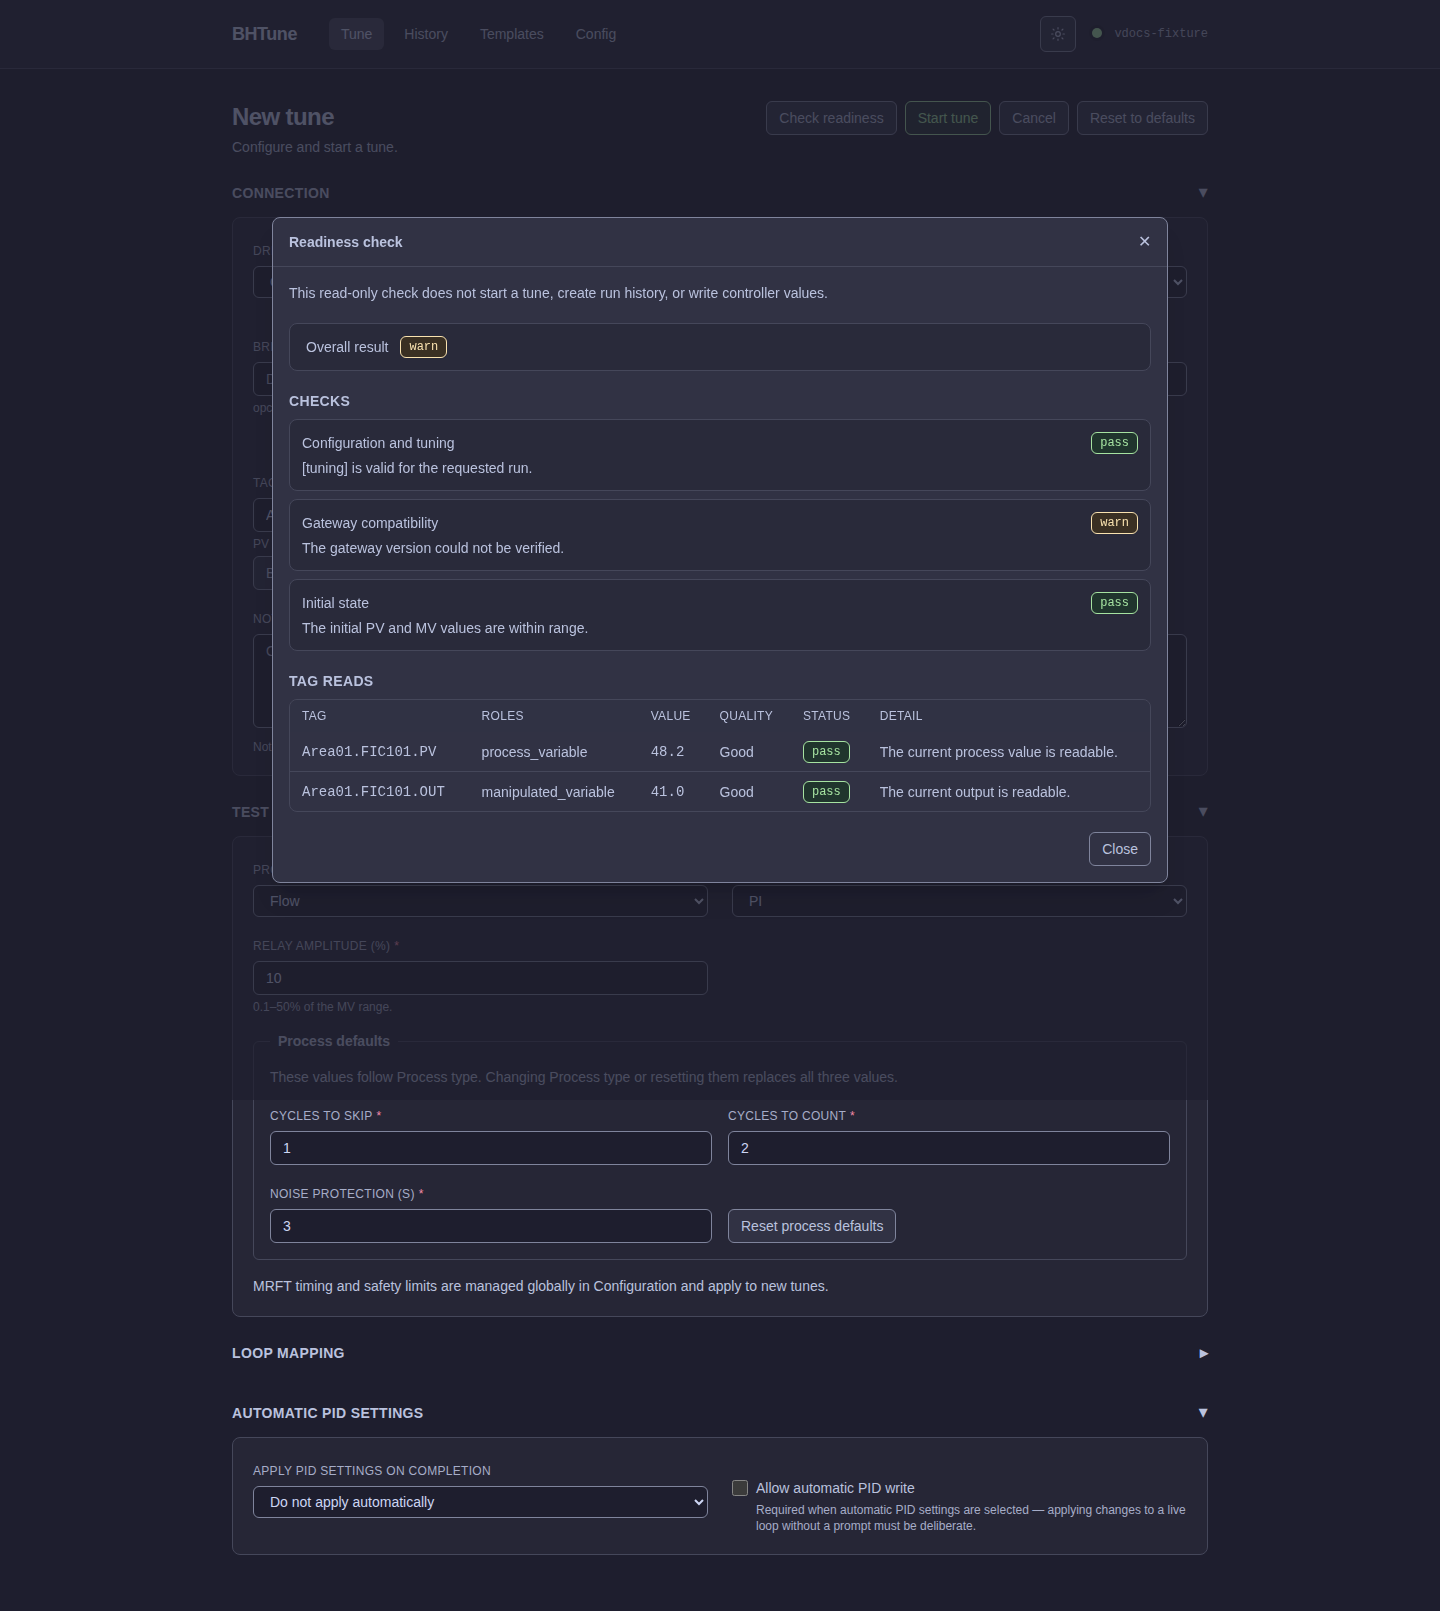Click the manipulated_variable role cell
1440x1611 pixels.
(x=548, y=792)
